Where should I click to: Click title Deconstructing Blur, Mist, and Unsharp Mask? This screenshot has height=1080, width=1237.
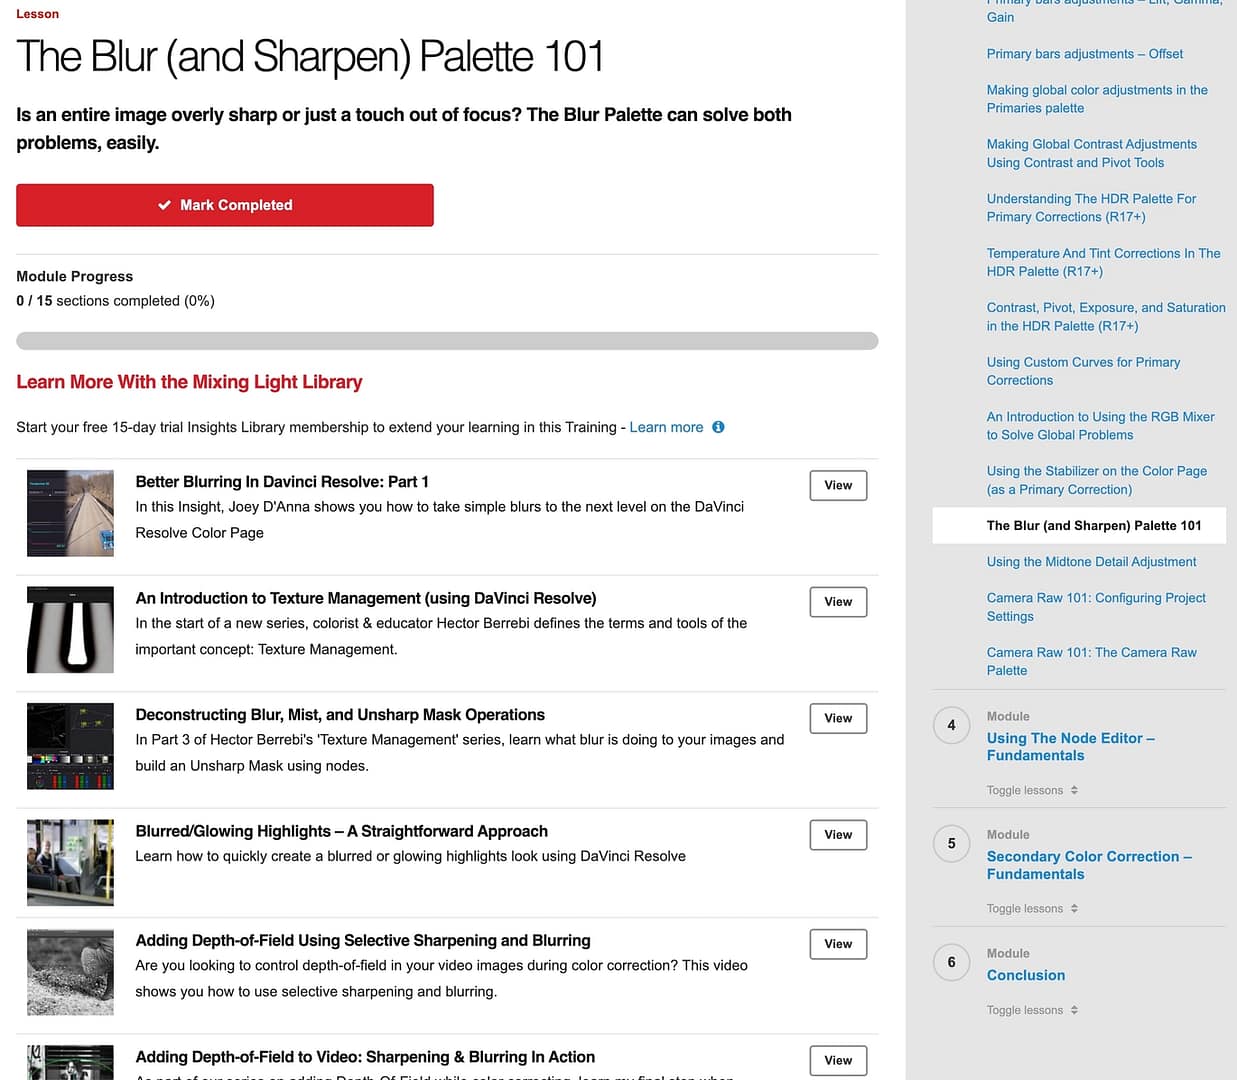click(340, 715)
